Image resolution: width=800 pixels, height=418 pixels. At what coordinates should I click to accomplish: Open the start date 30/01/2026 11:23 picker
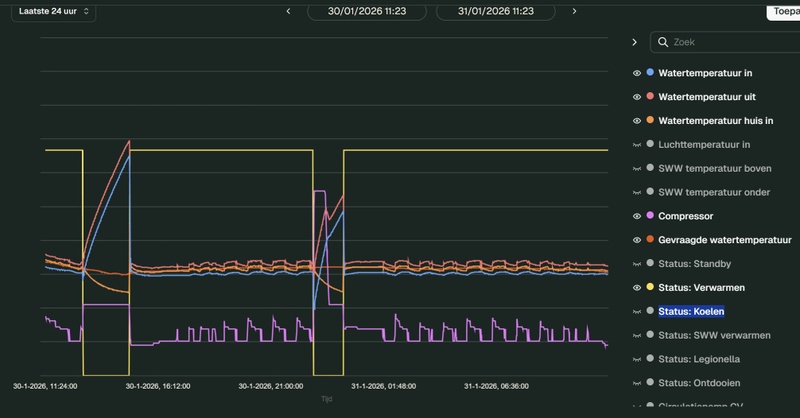(367, 11)
